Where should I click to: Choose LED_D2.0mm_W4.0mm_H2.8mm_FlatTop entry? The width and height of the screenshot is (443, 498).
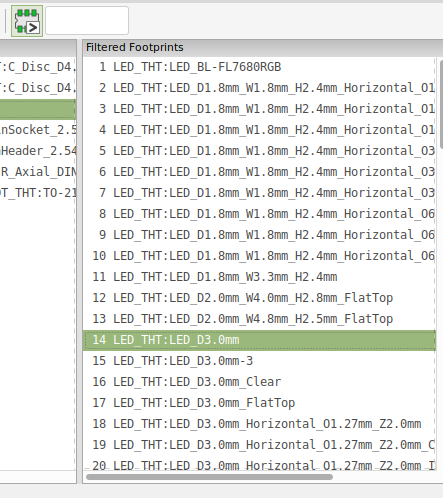(x=259, y=298)
